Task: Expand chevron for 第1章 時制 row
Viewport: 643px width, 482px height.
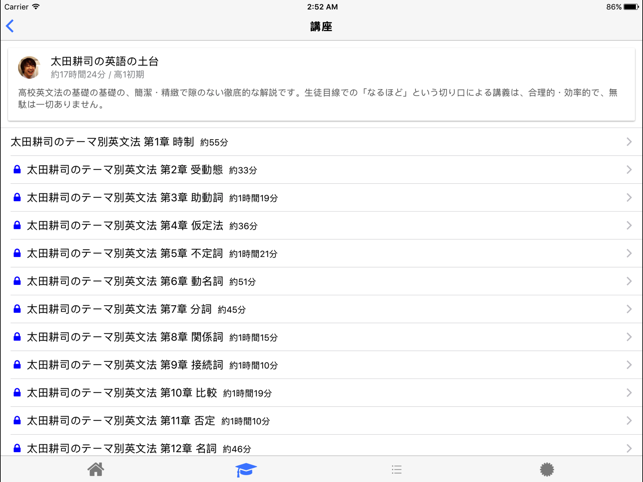Action: pyautogui.click(x=629, y=142)
